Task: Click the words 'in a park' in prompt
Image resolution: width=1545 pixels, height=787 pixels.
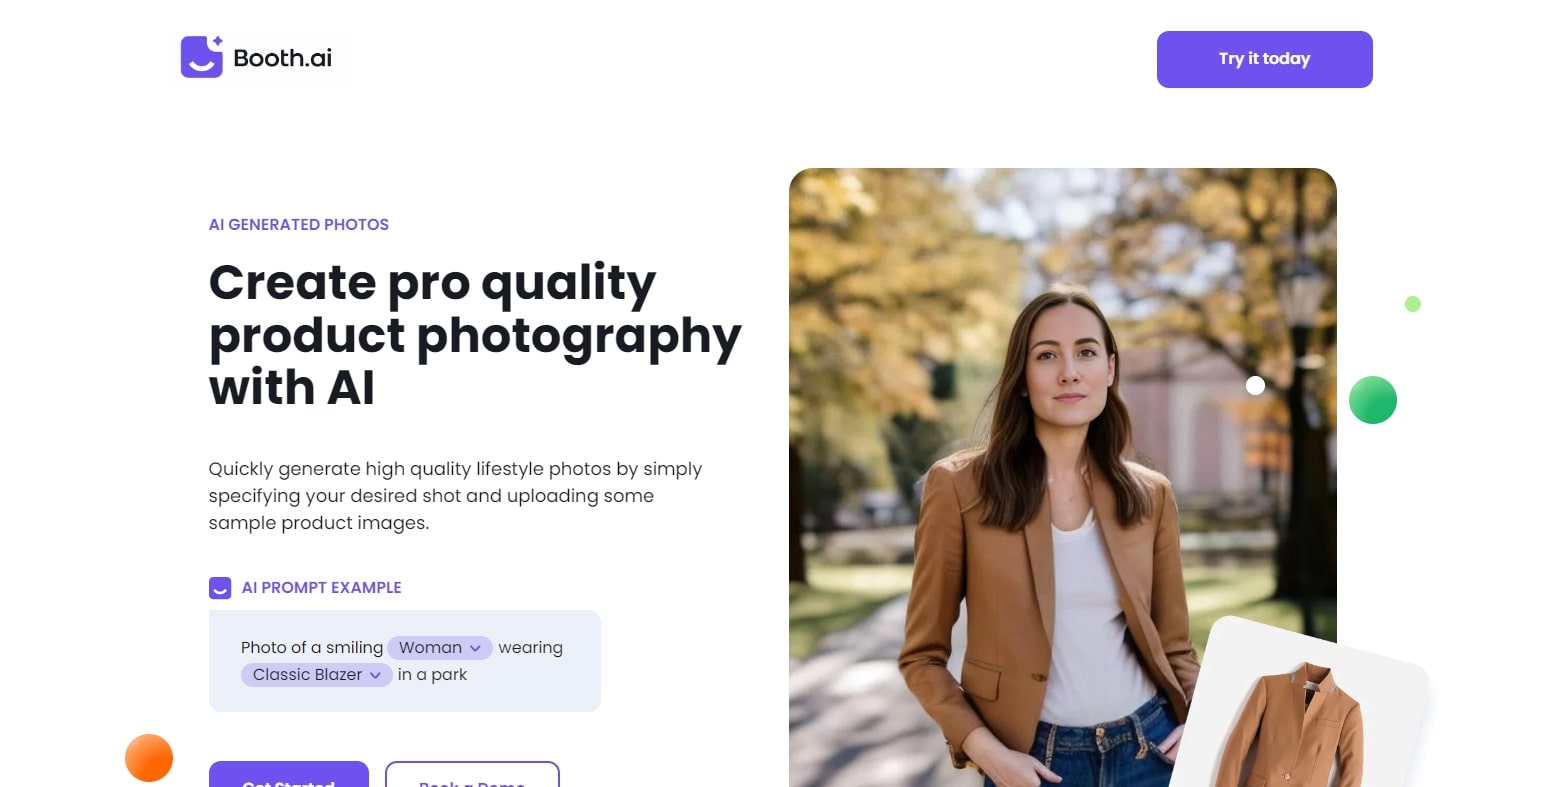Action: click(432, 675)
